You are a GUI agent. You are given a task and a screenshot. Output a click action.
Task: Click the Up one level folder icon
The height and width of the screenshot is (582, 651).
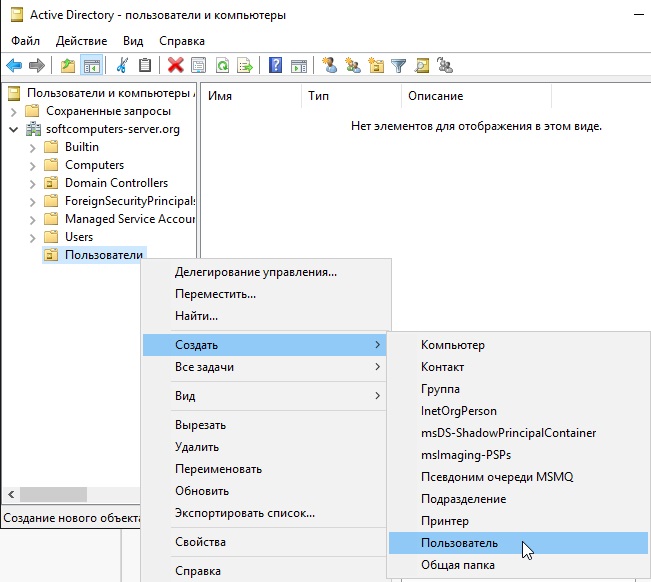pos(67,65)
